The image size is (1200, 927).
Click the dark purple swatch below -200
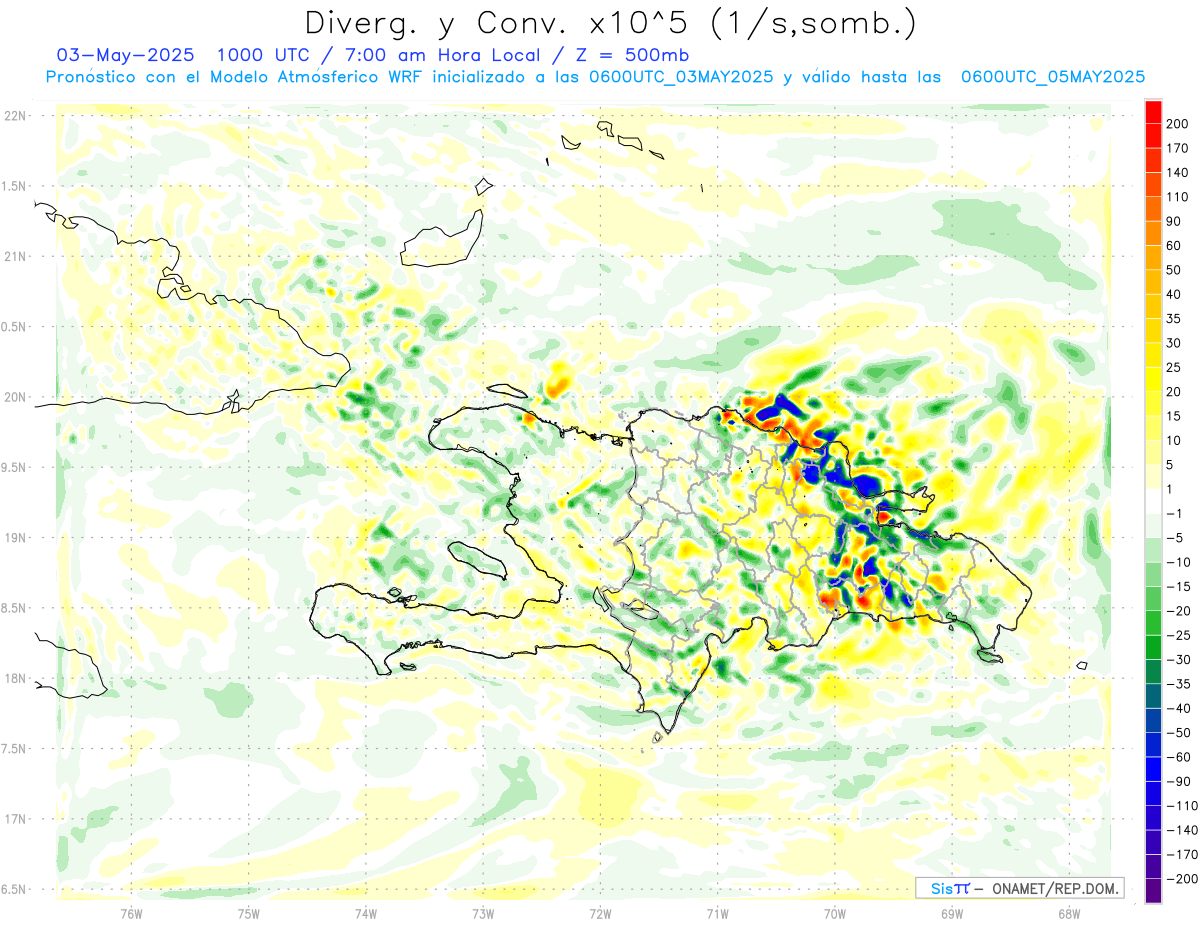[1153, 891]
